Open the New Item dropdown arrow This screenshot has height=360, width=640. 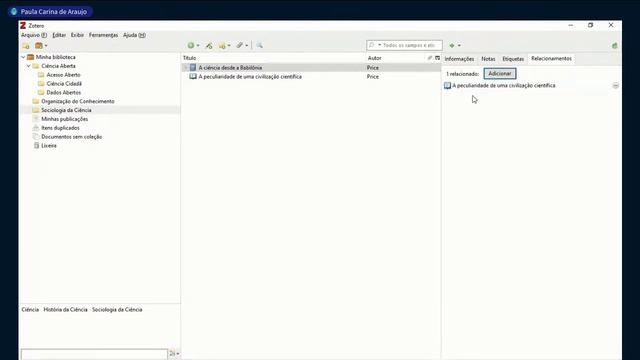tap(198, 46)
